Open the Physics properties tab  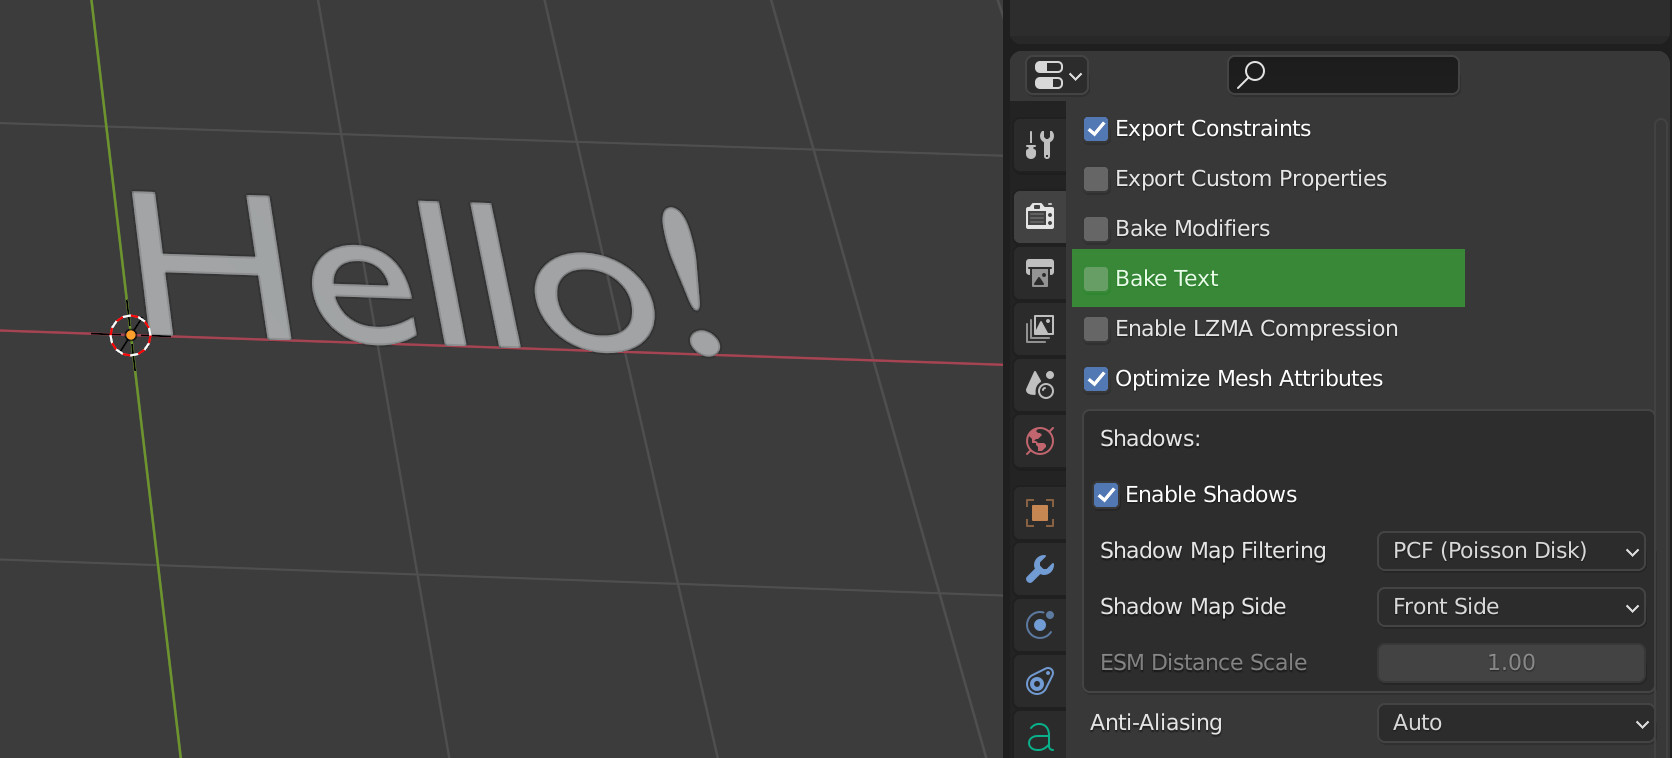pos(1040,625)
